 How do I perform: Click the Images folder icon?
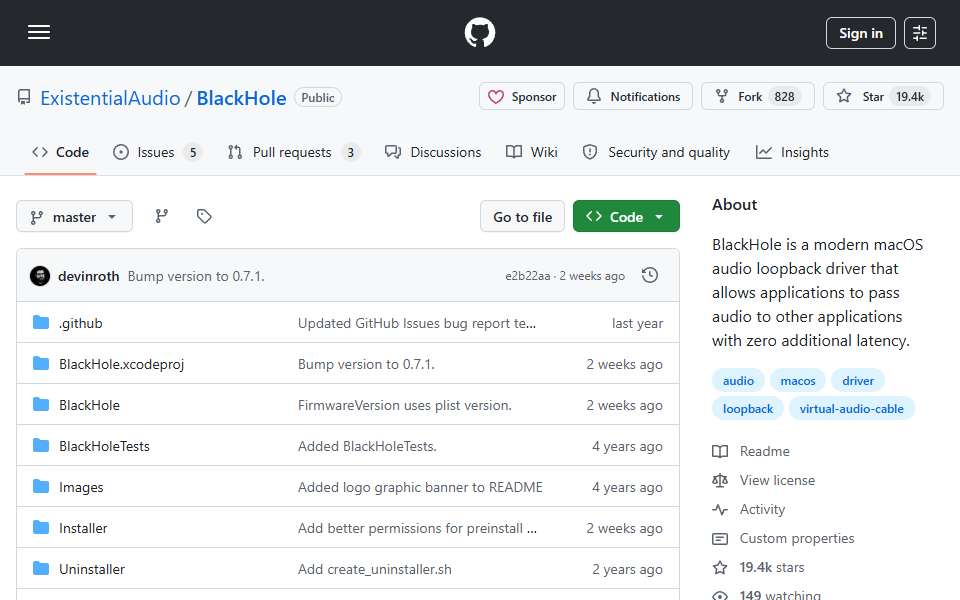pos(41,487)
